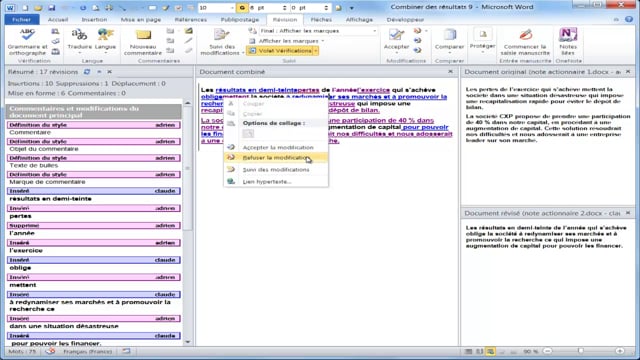Viewport: 640px width, 360px height.
Task: Click the Lien hypertexte globe icon
Action: tap(231, 181)
